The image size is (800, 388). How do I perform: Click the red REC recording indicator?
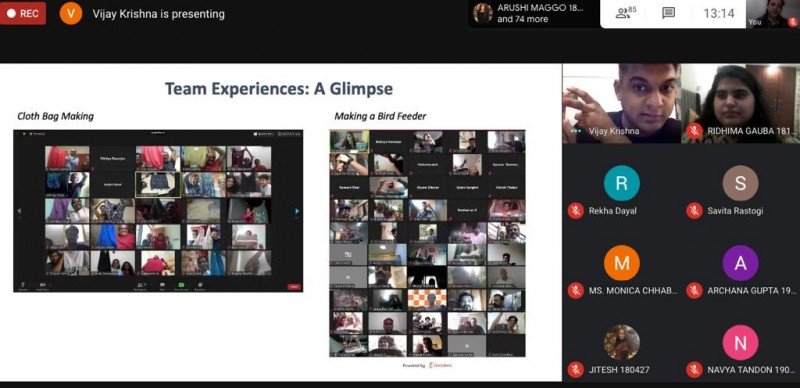point(23,13)
